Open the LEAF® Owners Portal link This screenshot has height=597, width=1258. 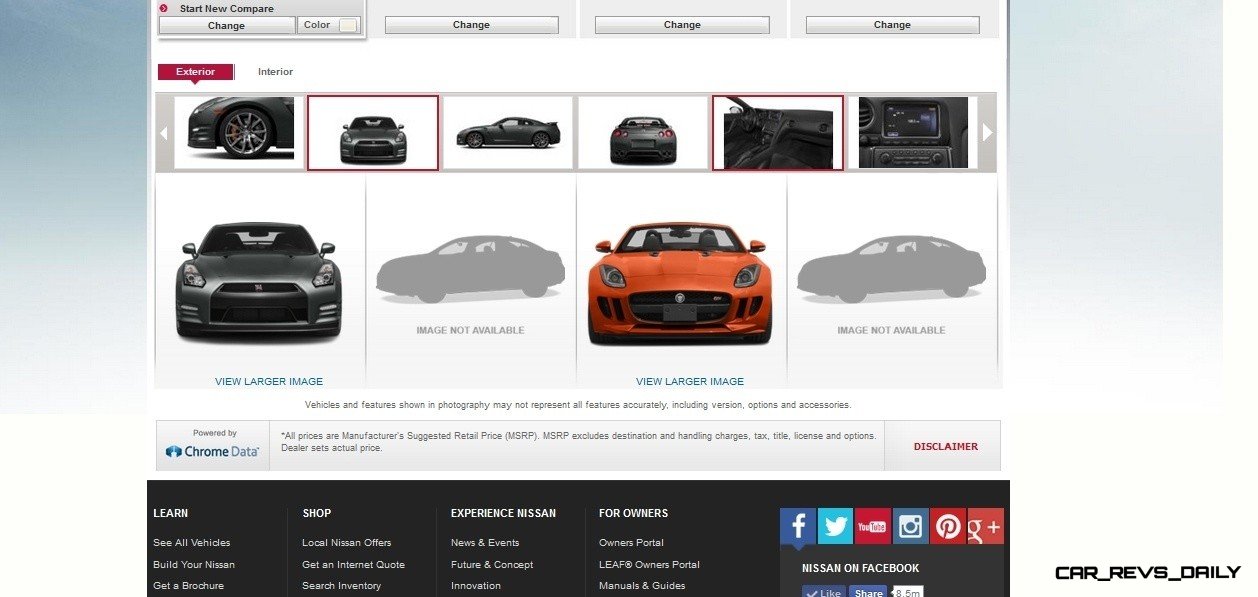tap(649, 565)
